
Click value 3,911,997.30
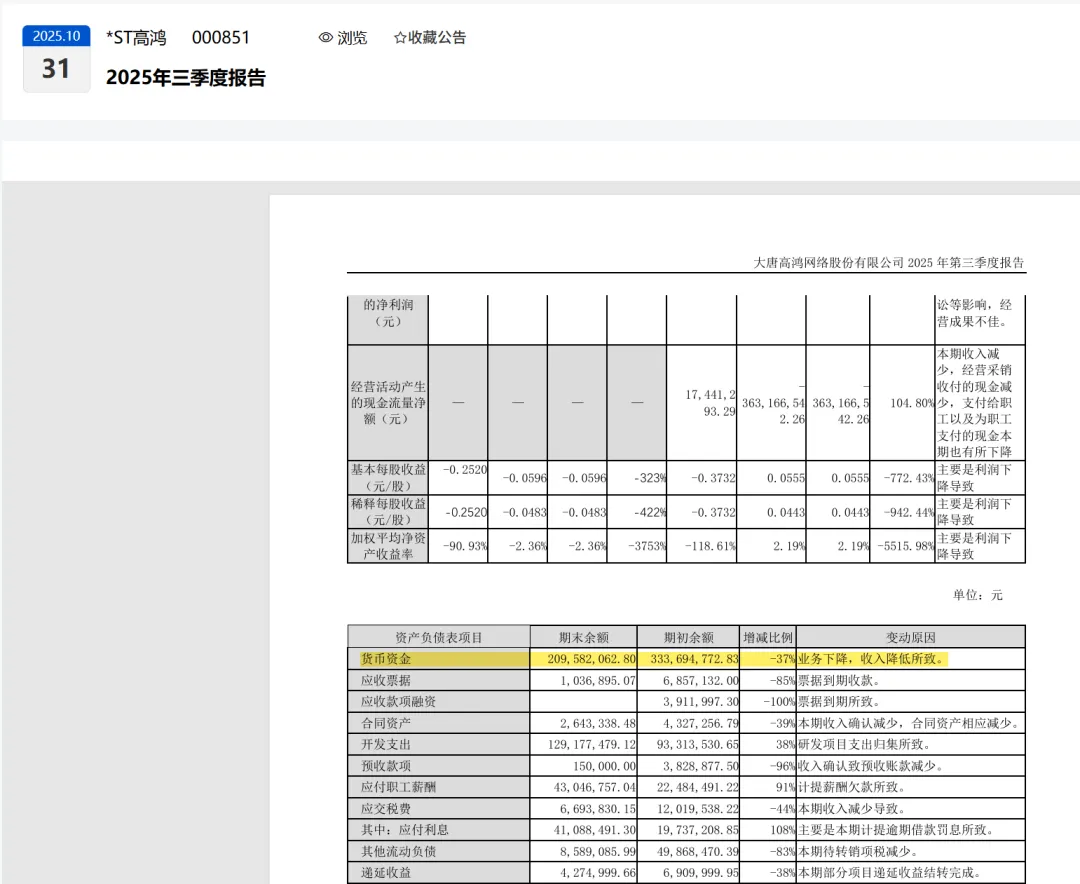700,701
